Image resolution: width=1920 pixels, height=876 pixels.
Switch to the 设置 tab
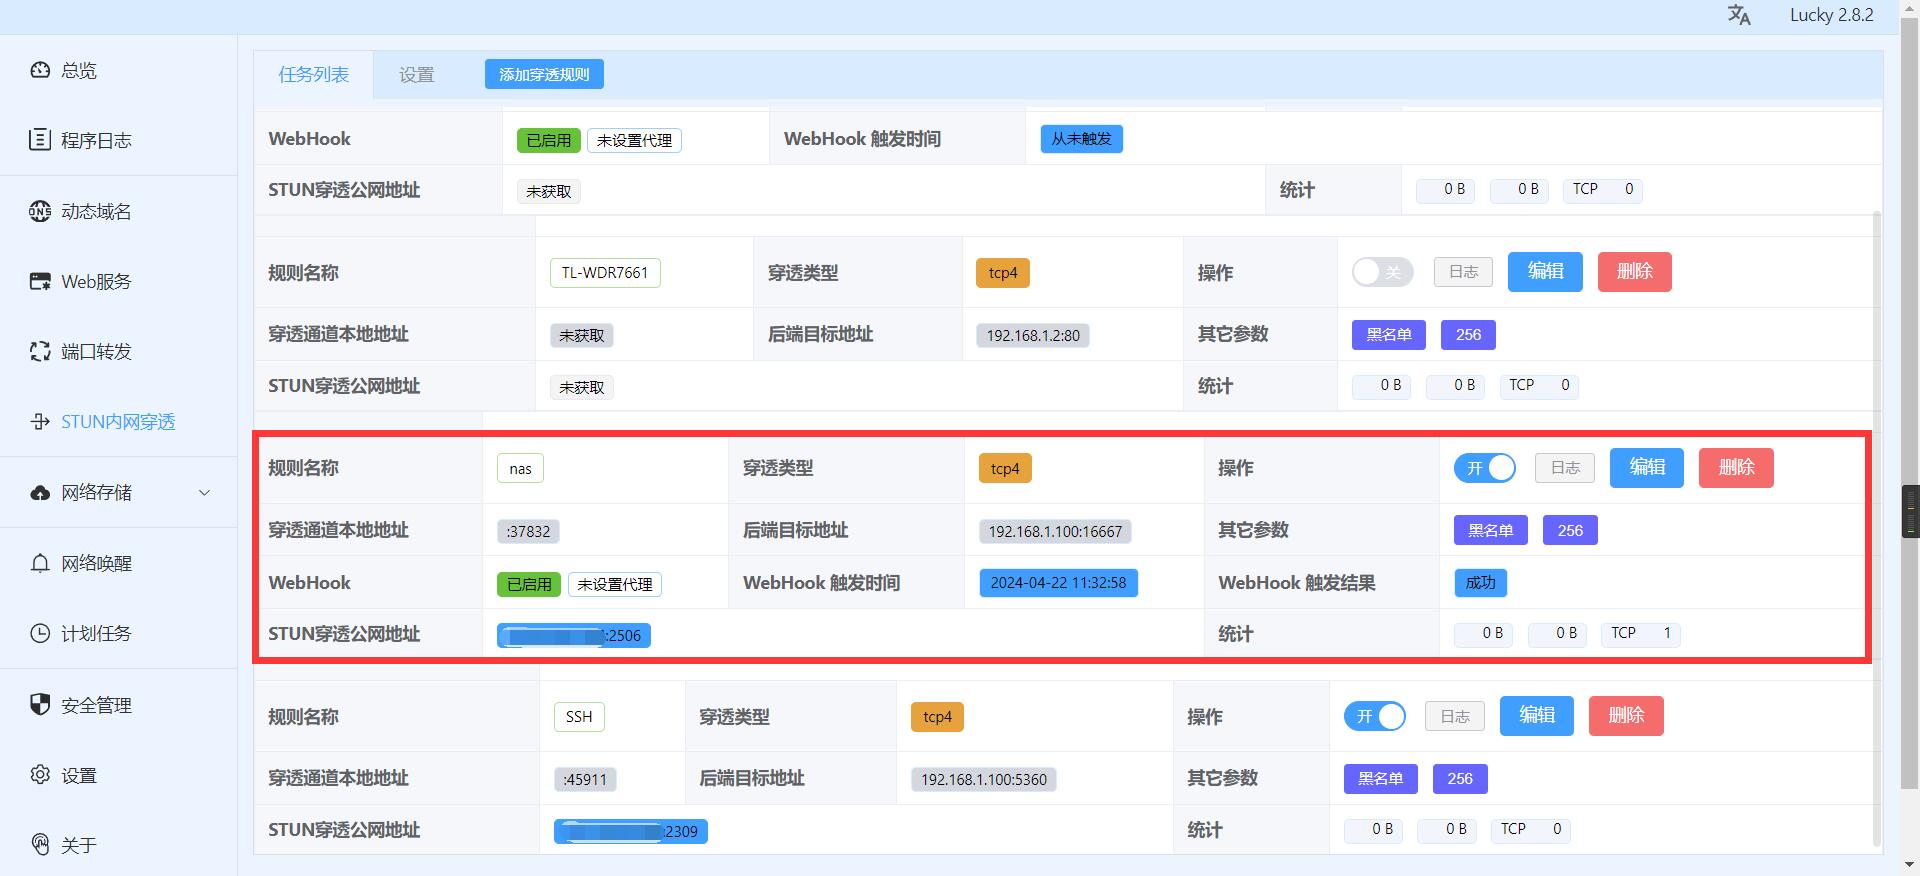point(416,75)
